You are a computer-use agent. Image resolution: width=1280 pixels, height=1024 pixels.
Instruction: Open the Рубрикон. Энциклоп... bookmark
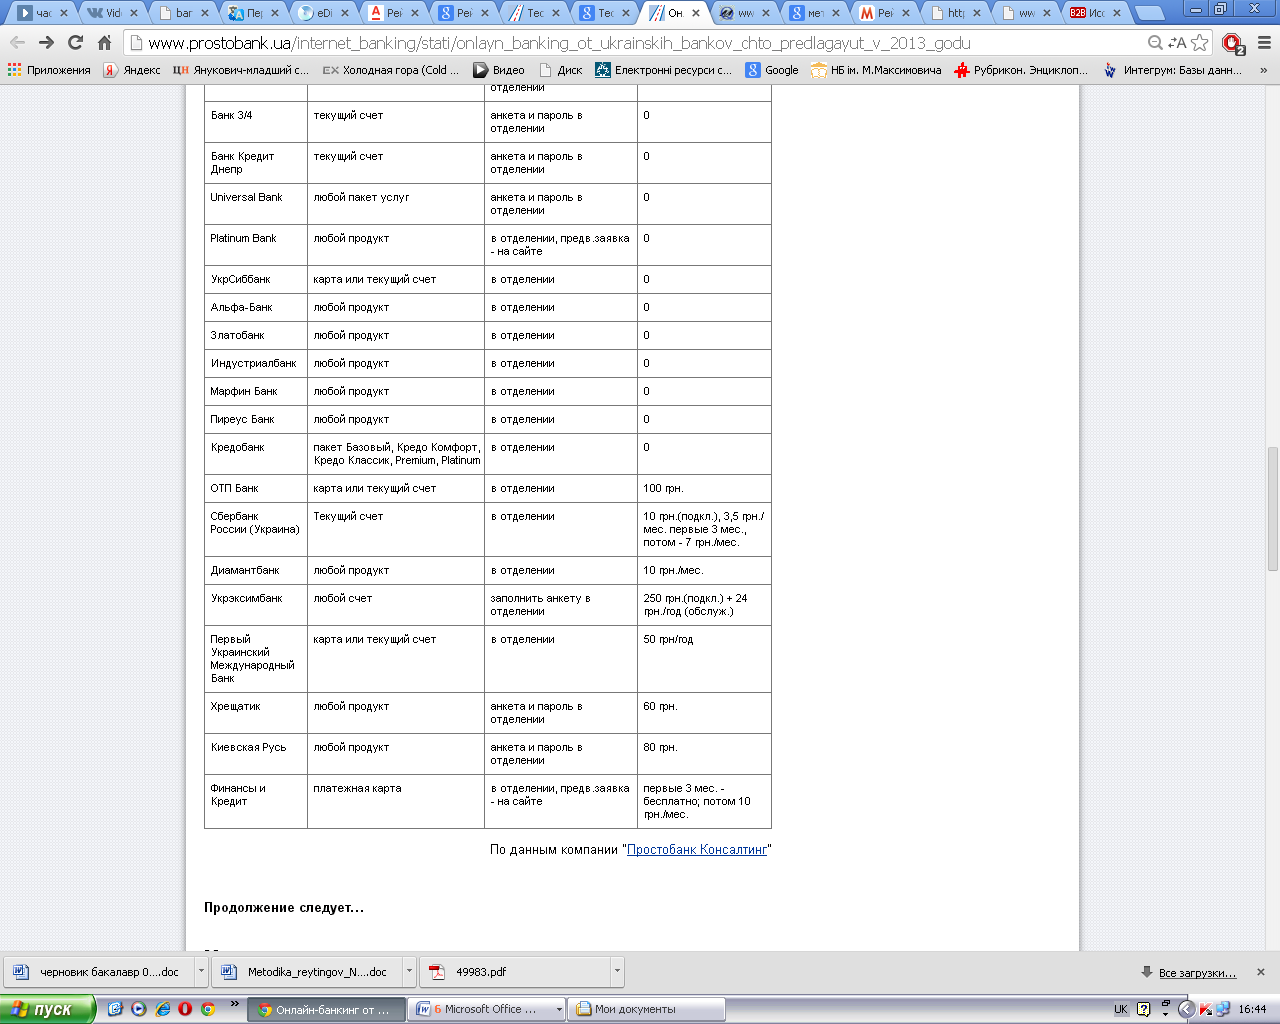pos(1021,70)
